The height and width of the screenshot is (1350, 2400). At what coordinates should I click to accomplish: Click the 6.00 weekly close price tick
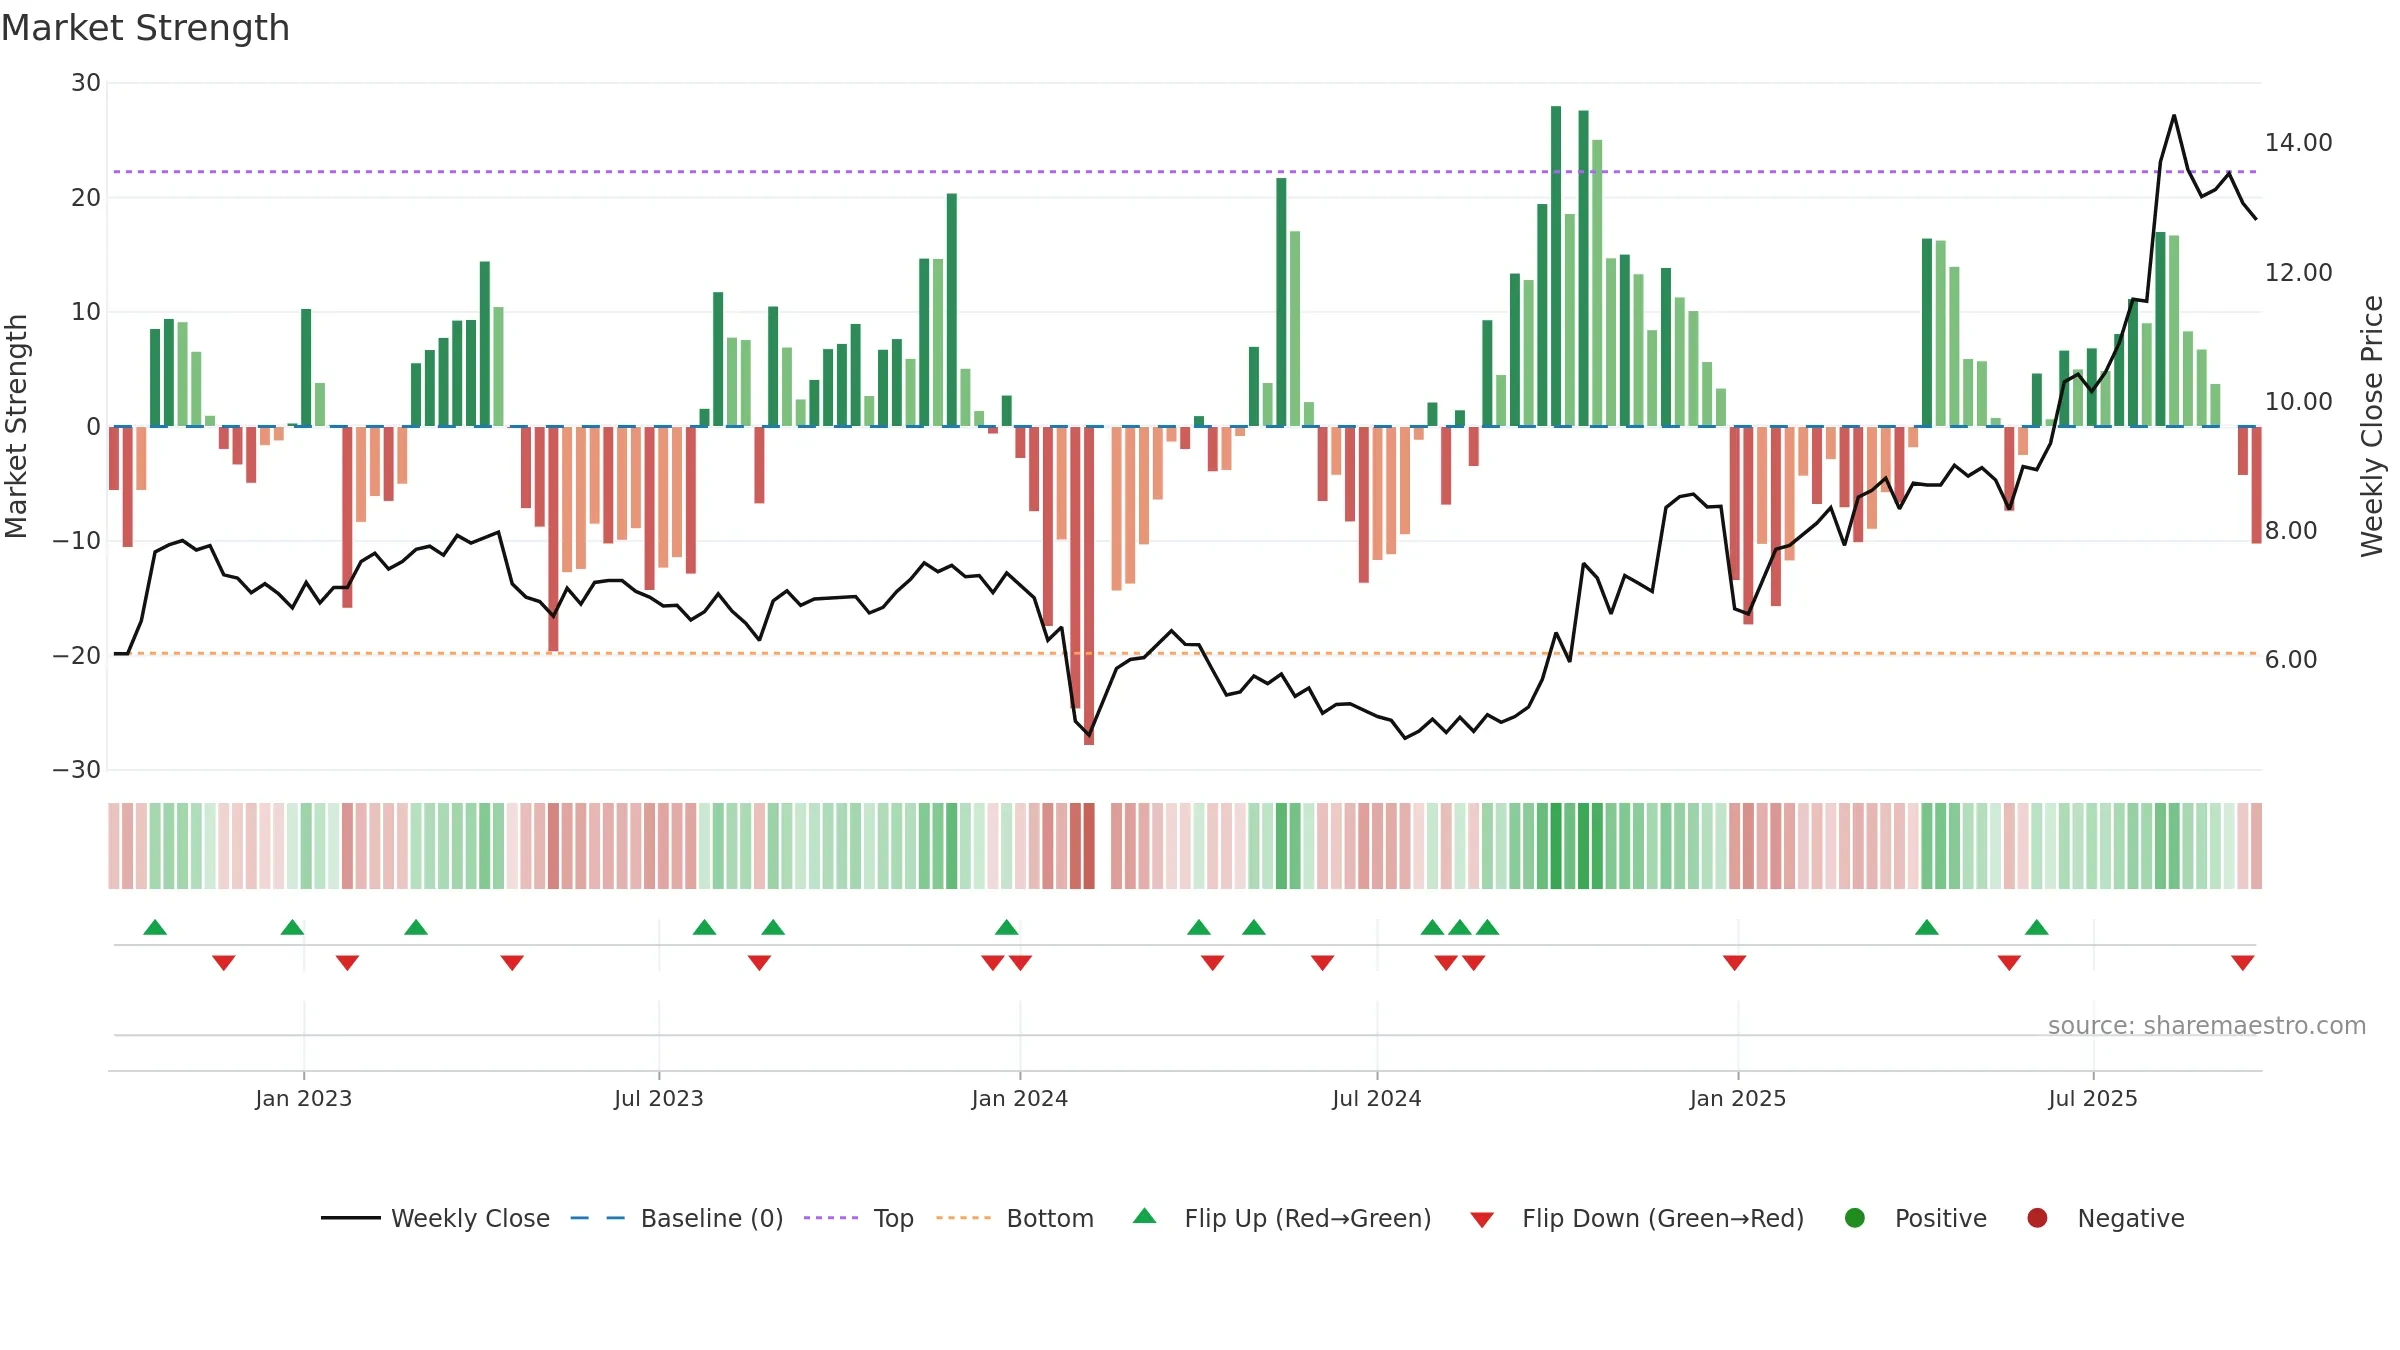(2291, 660)
